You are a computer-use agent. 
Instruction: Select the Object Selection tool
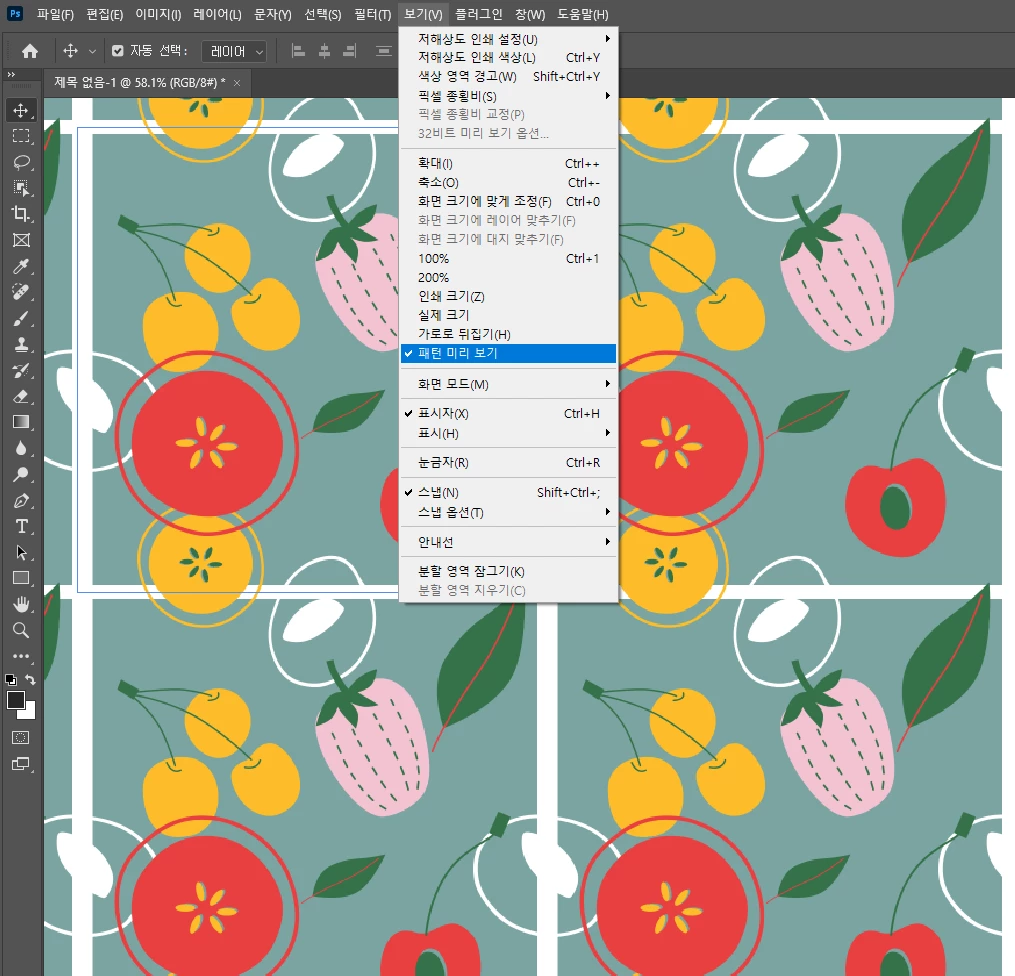21,188
